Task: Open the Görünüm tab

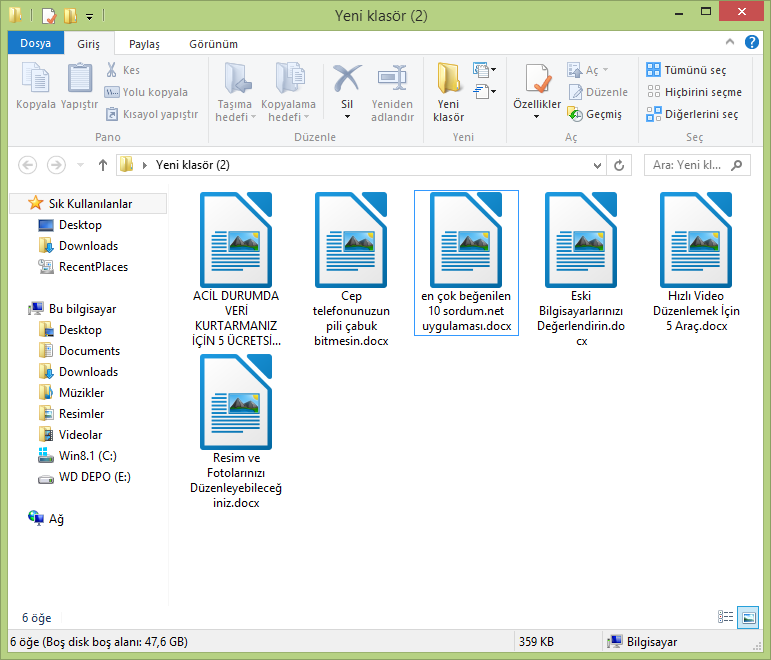Action: (213, 44)
